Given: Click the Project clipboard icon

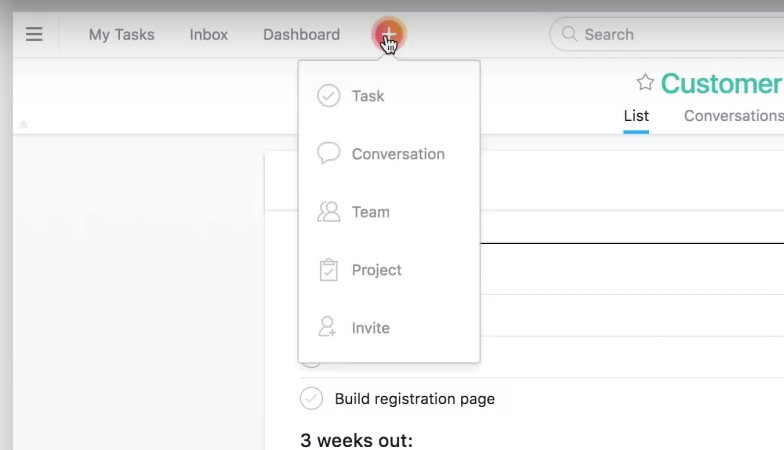Looking at the screenshot, I should (328, 270).
